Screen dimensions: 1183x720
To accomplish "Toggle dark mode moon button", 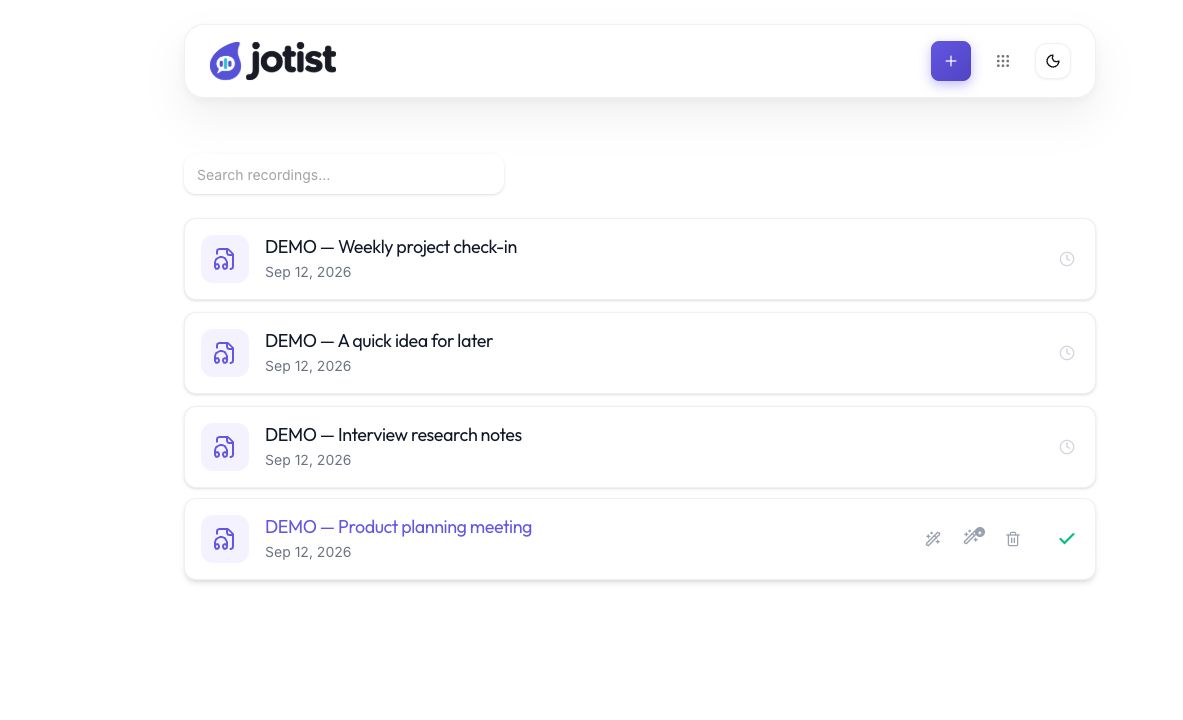I will pyautogui.click(x=1052, y=61).
